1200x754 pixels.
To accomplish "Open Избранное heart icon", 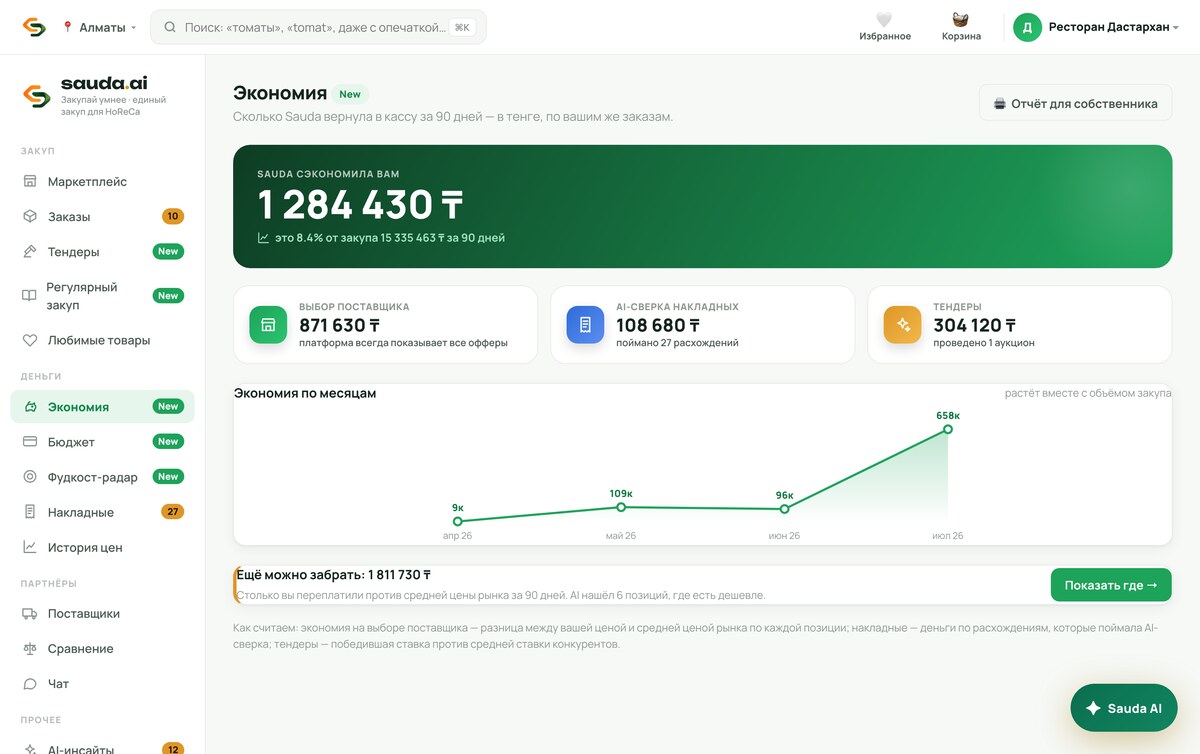I will [884, 20].
